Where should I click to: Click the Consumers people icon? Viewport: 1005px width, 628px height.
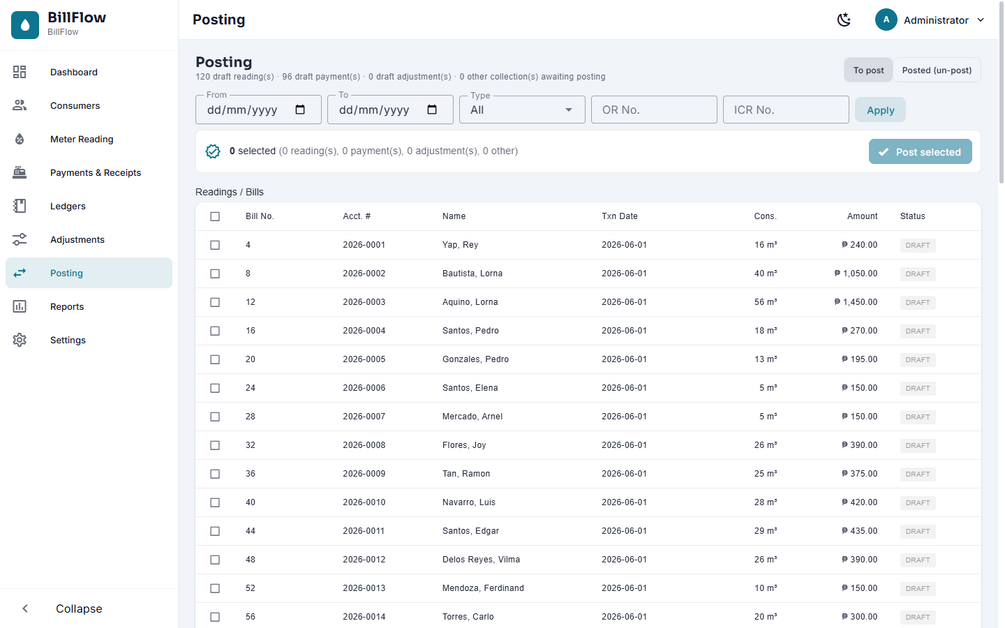point(20,105)
